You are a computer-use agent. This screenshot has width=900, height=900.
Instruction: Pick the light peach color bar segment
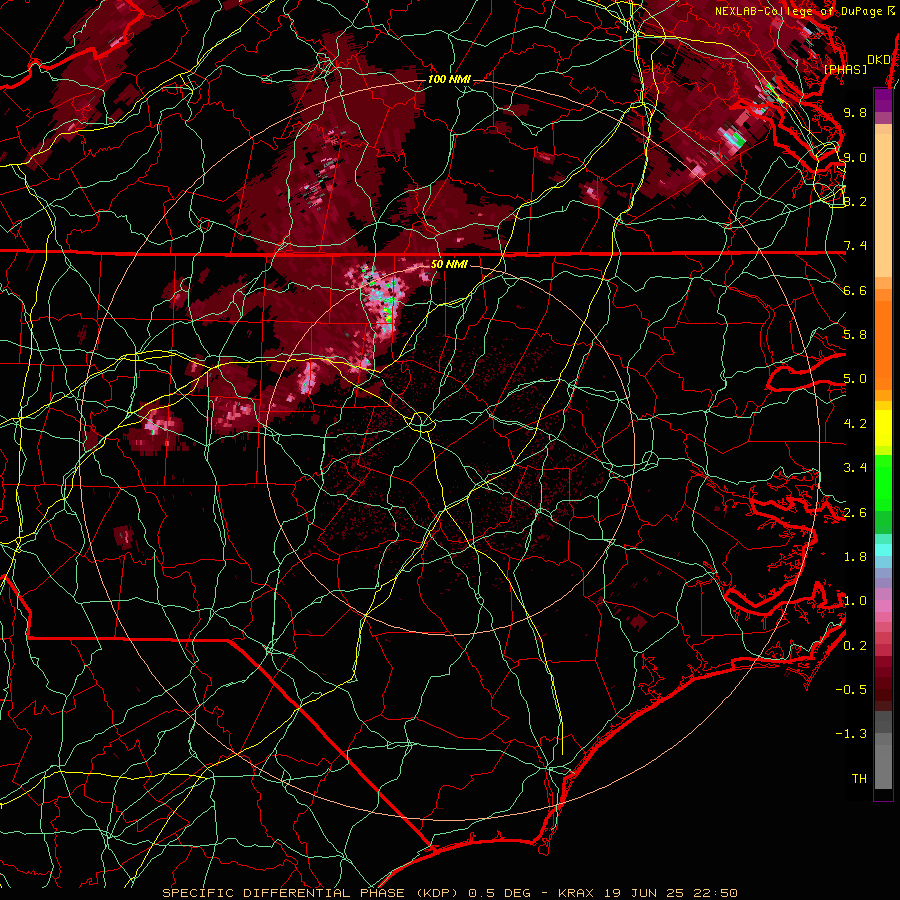883,207
